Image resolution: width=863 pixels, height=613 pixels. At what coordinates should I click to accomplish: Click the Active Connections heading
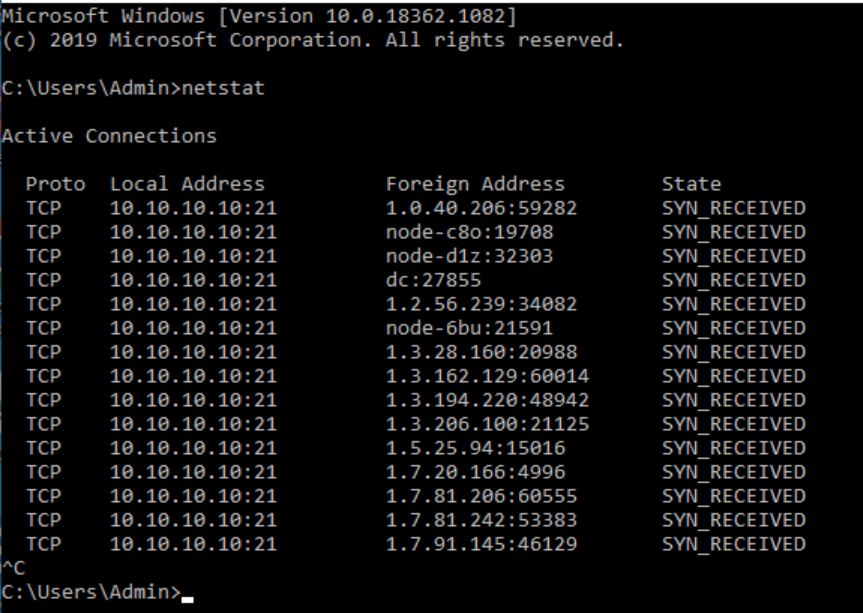click(109, 136)
